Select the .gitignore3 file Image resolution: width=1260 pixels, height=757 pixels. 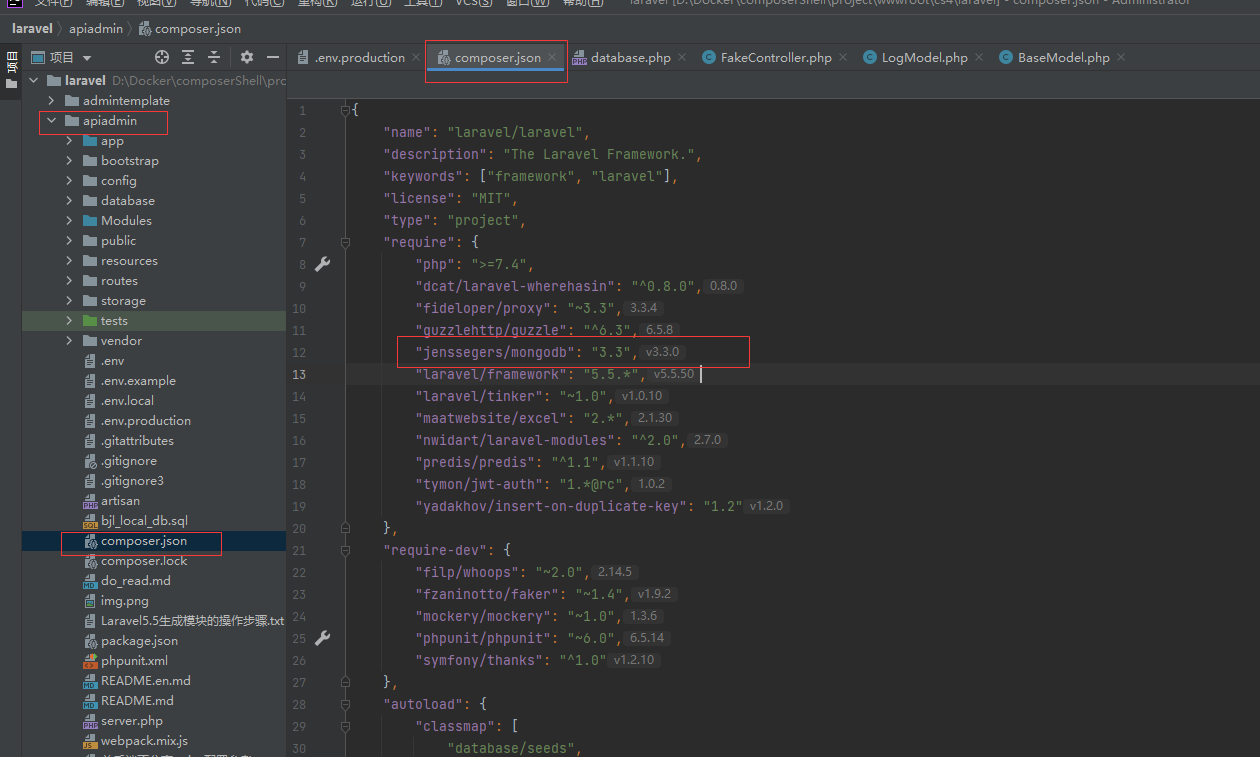coord(132,481)
